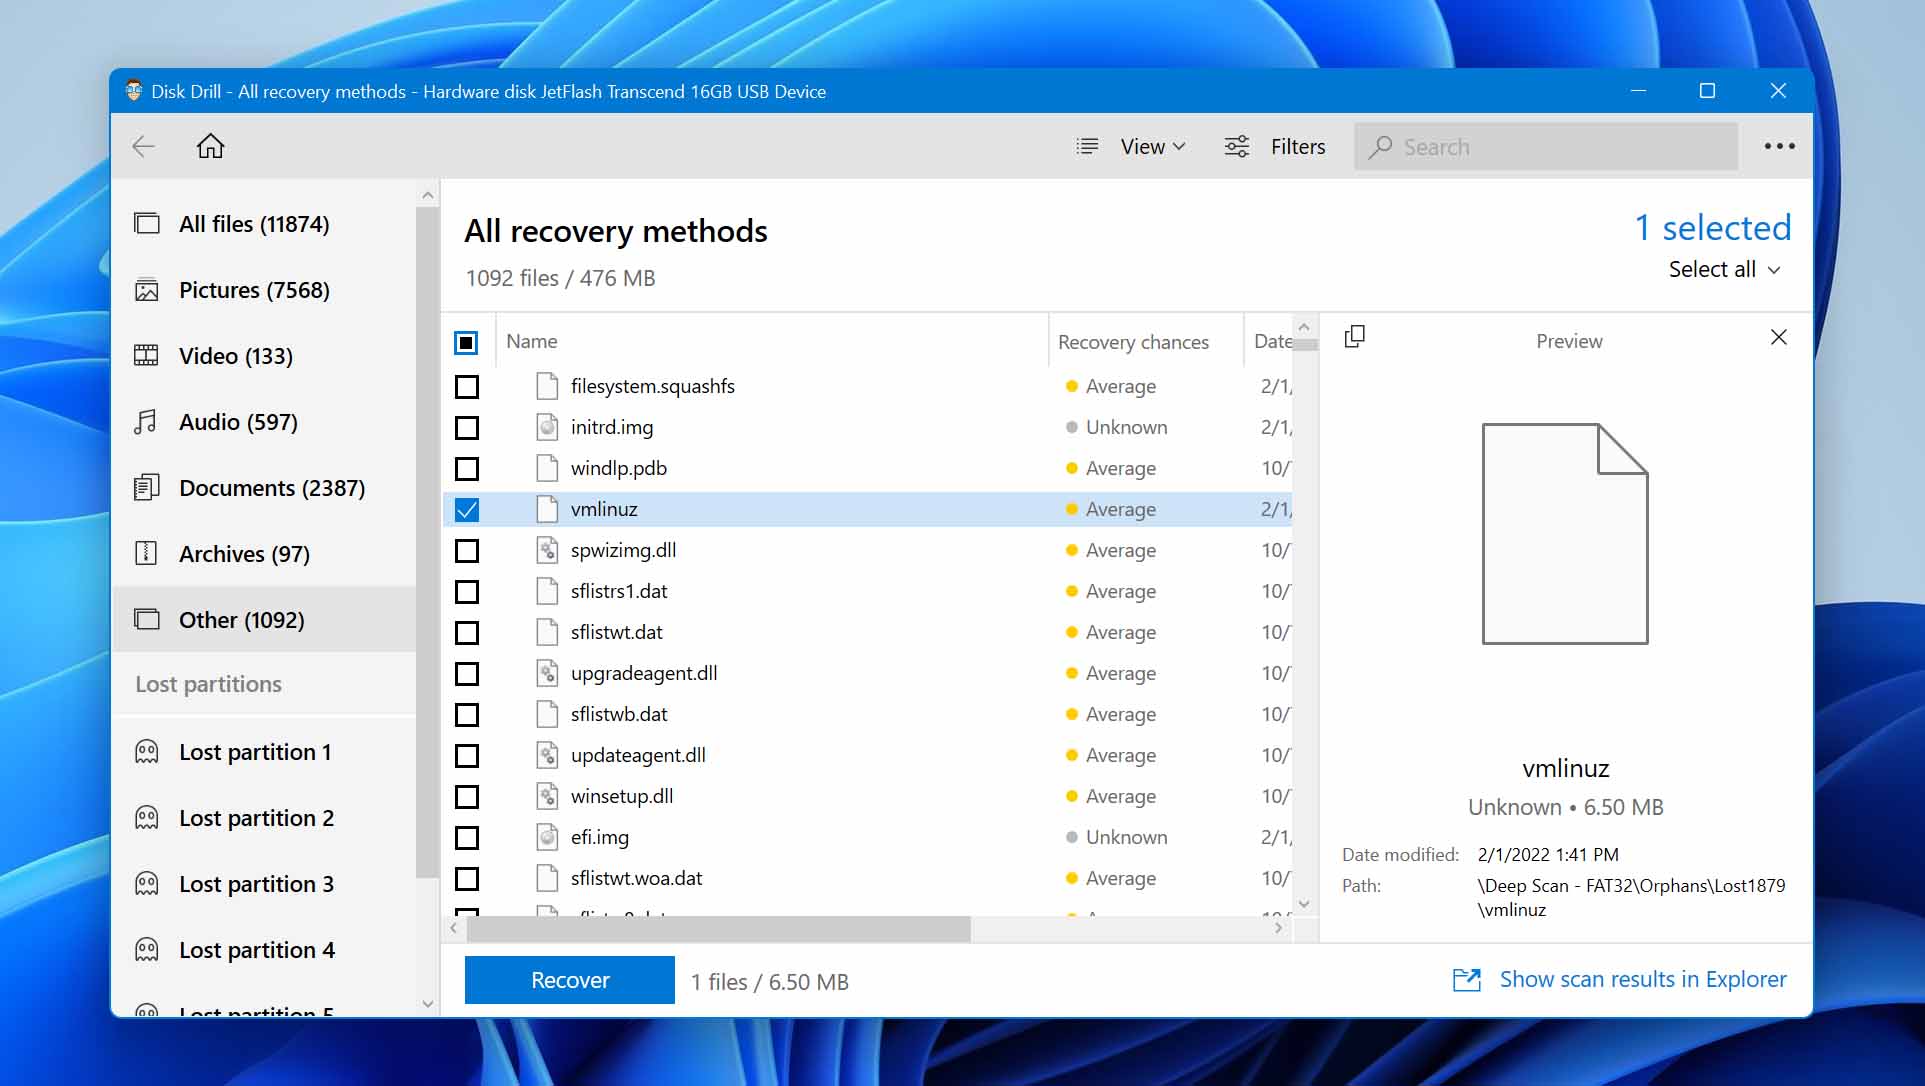Toggle checkbox for vmlinuz file selection

(468, 509)
